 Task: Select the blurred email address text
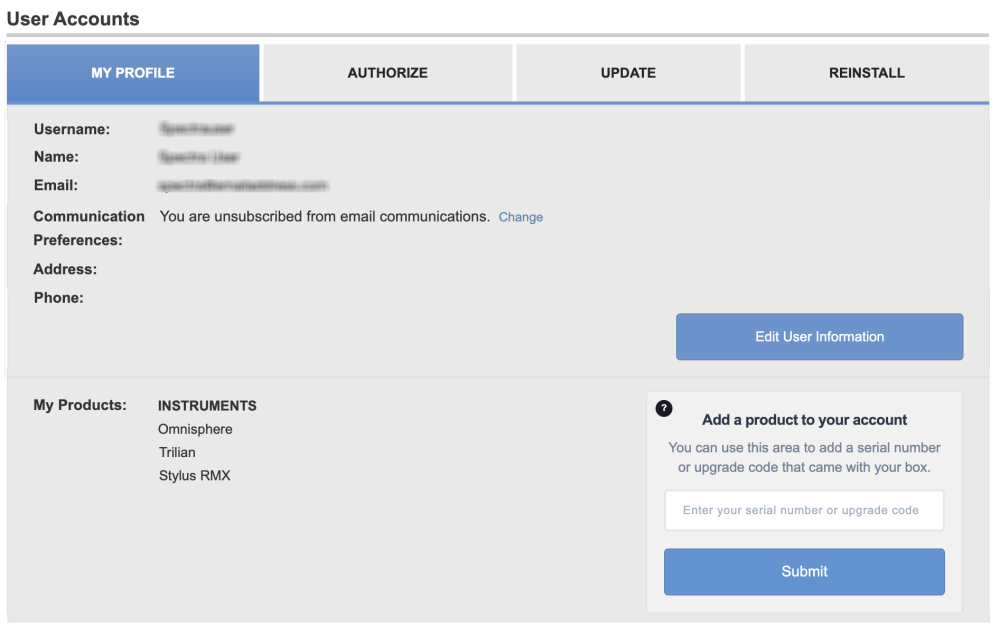(243, 186)
